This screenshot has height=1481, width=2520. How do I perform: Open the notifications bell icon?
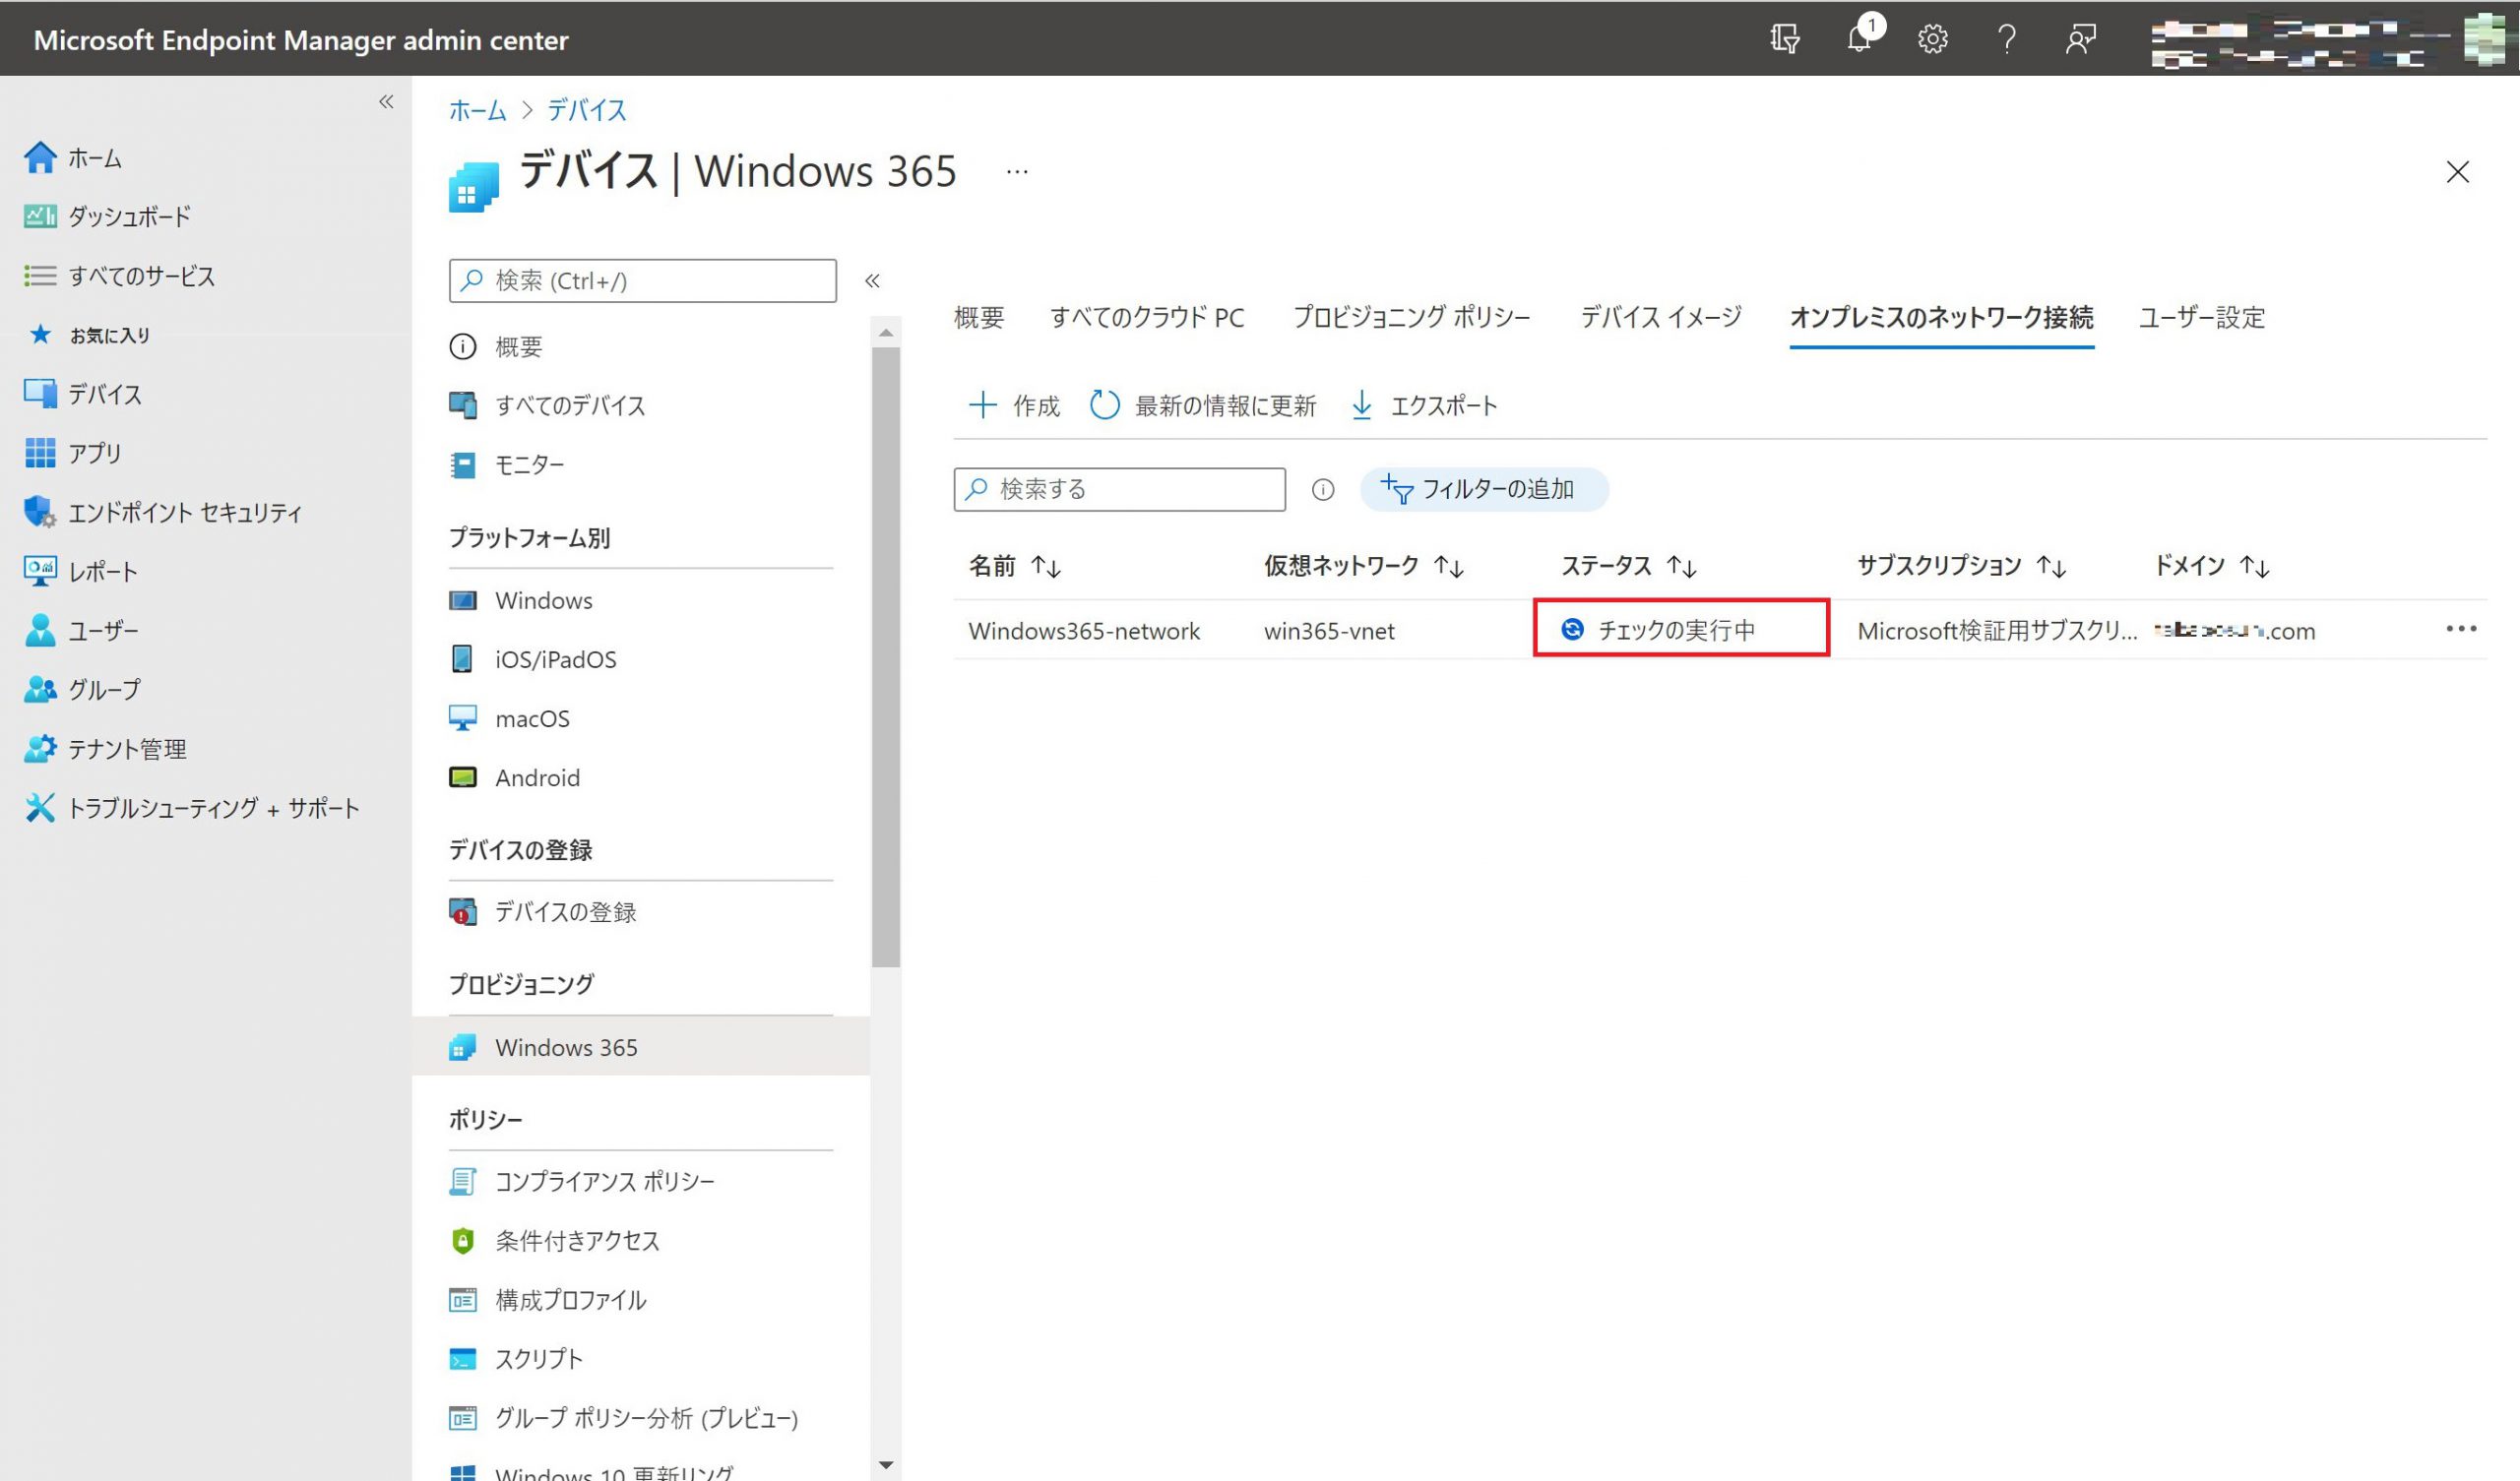tap(1859, 39)
